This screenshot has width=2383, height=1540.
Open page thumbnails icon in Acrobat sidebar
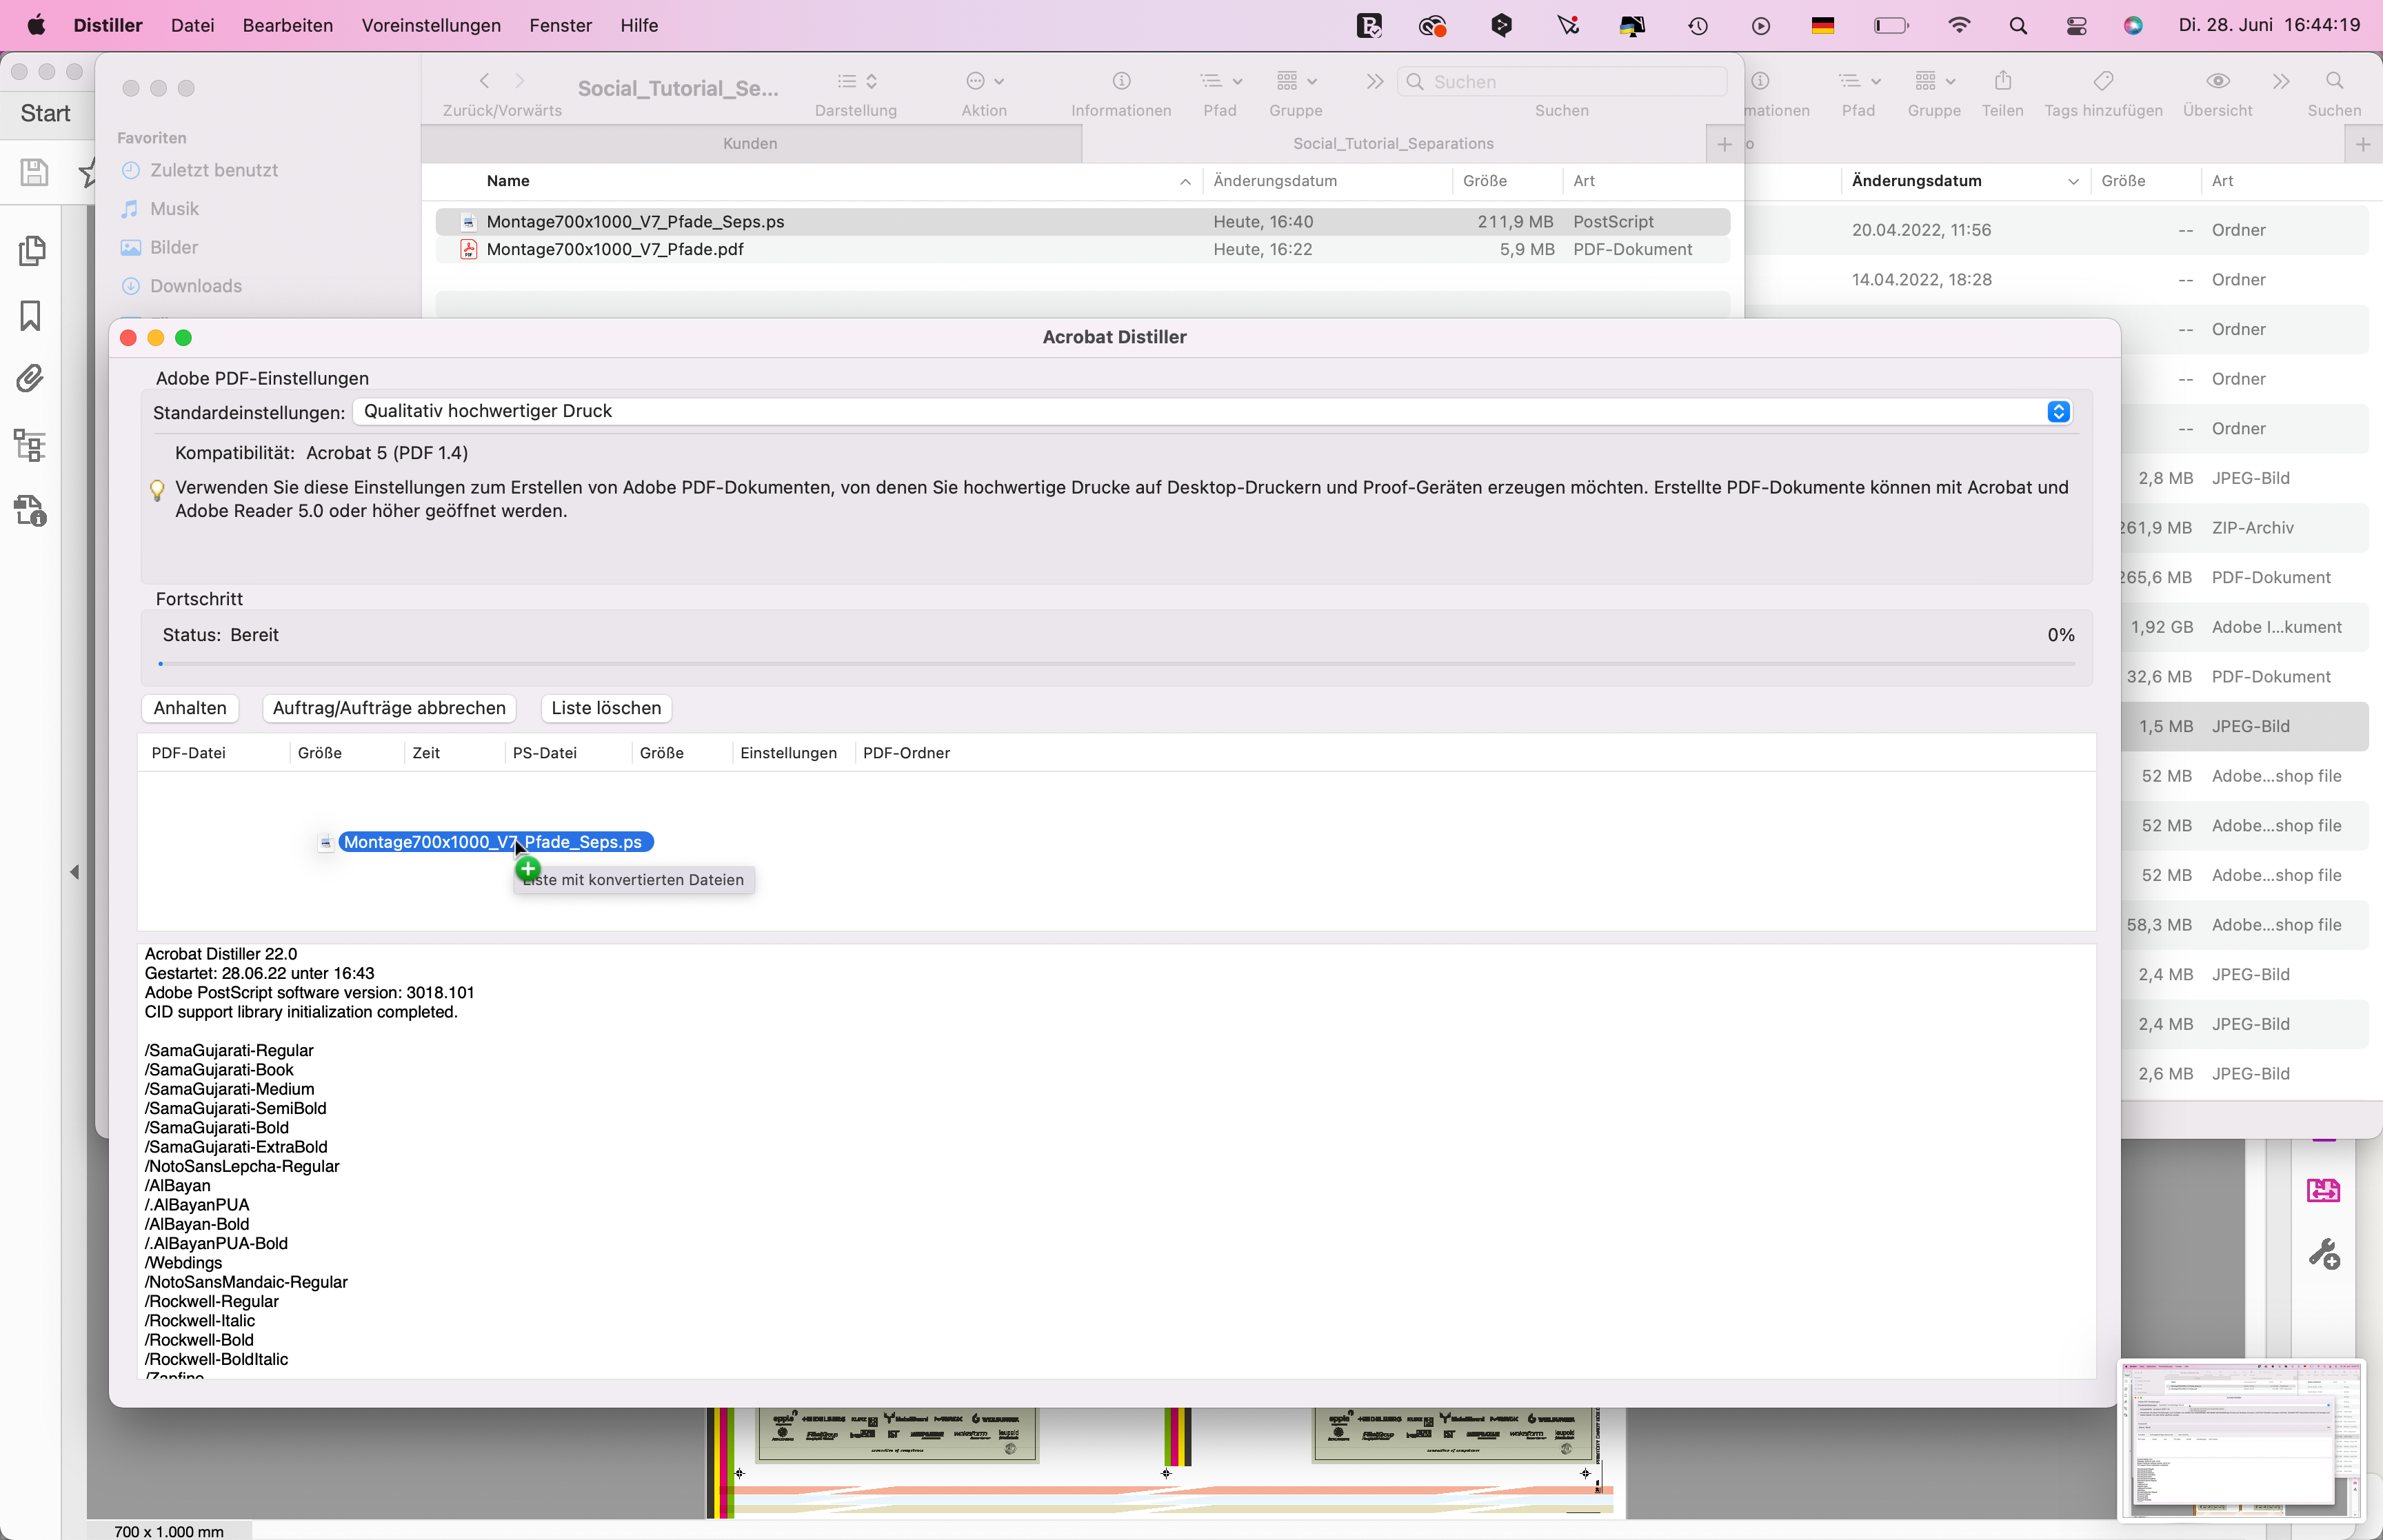[32, 250]
